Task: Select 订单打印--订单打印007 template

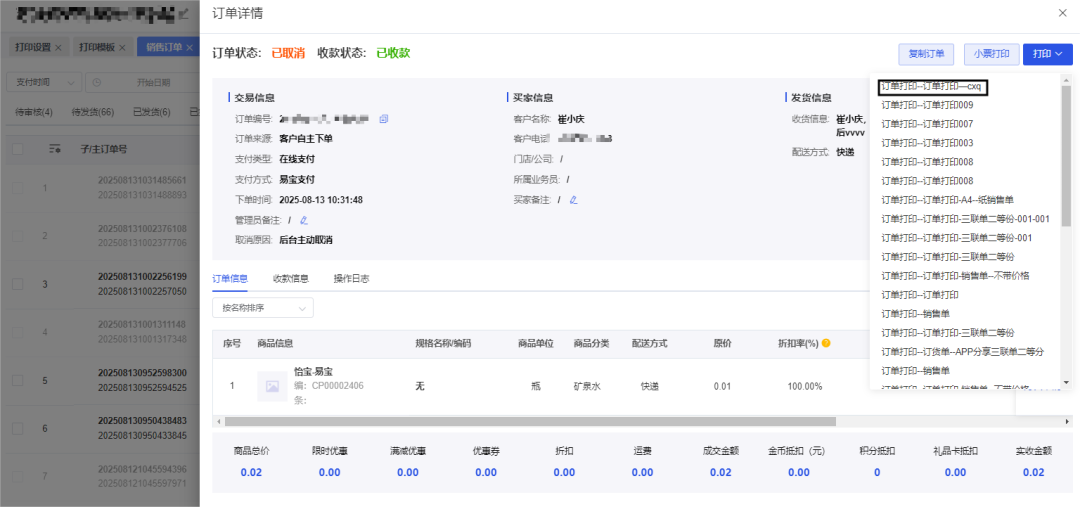Action: (x=927, y=124)
